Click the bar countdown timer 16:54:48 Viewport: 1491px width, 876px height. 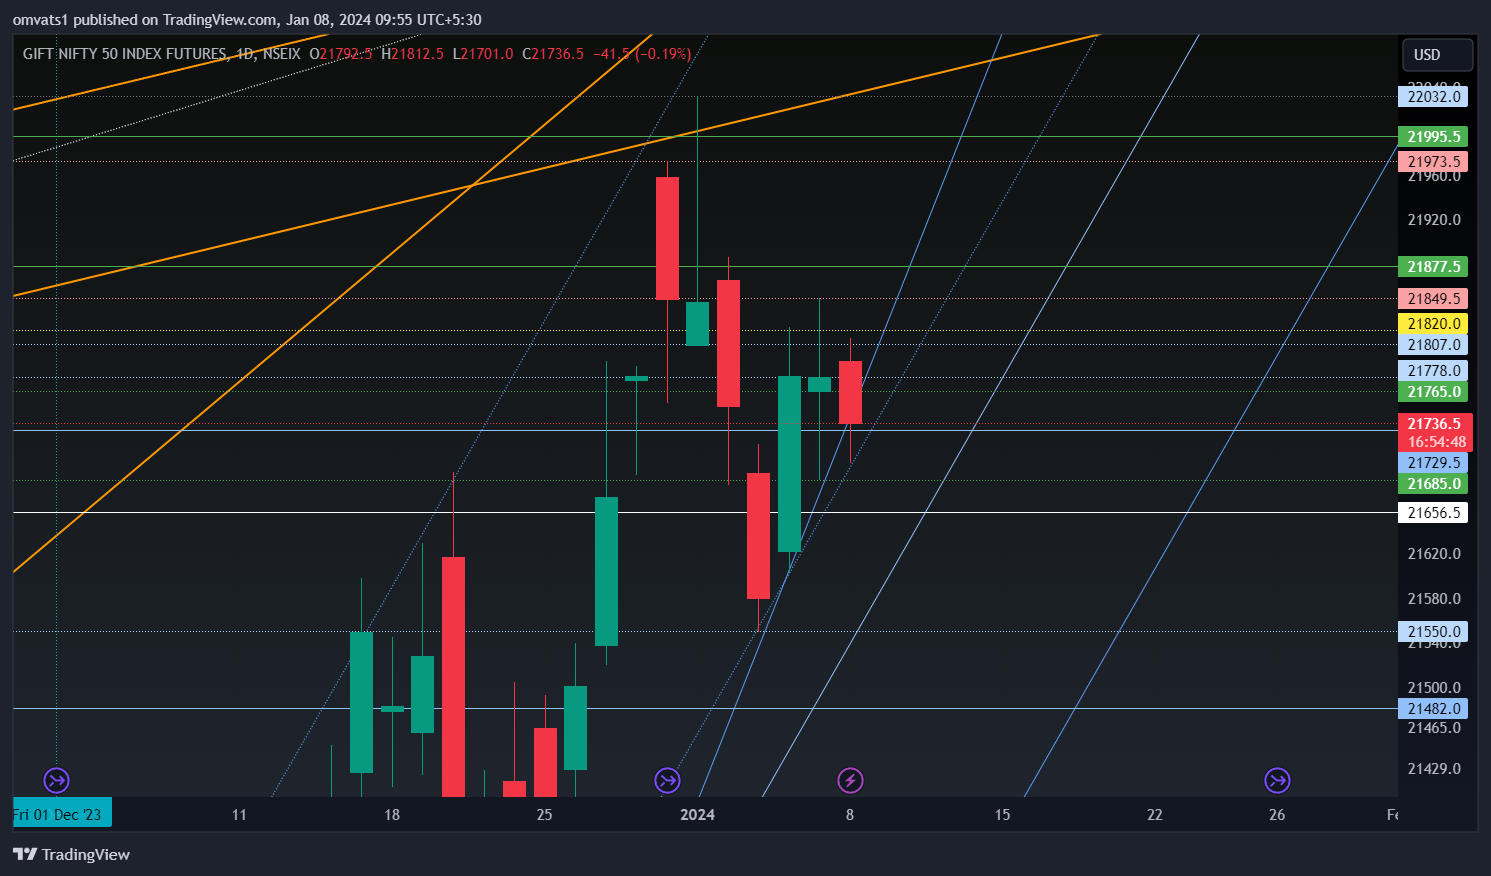tap(1435, 442)
